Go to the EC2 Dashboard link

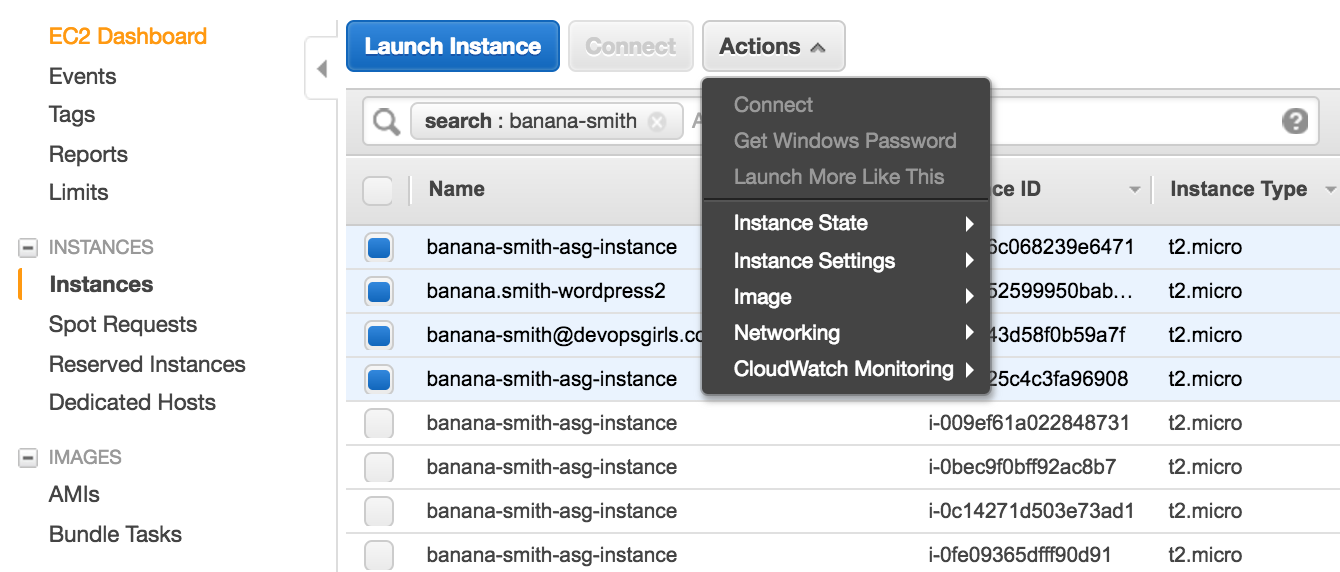pos(128,37)
